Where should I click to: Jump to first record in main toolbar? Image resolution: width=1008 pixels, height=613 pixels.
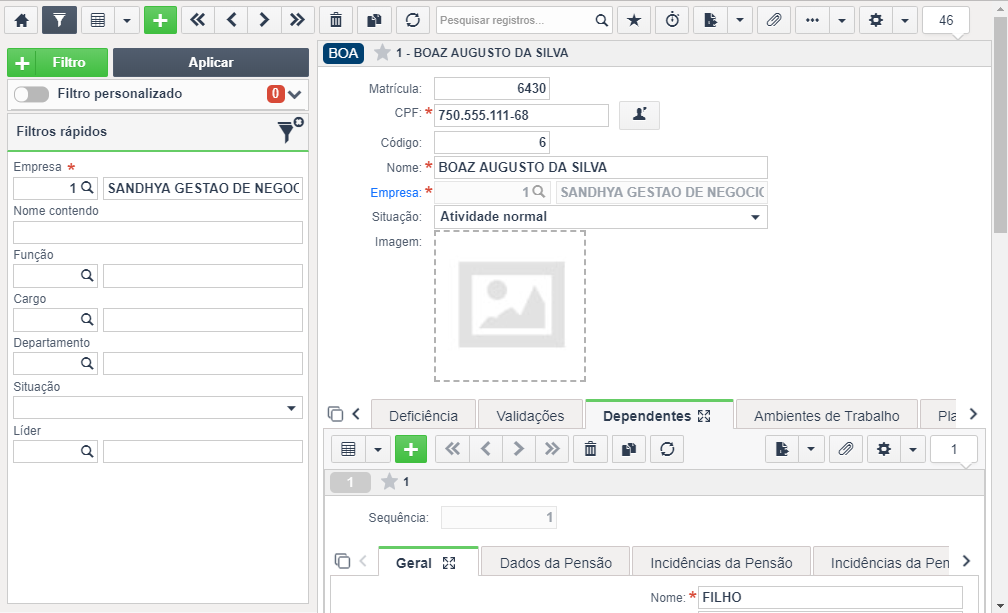[x=198, y=20]
